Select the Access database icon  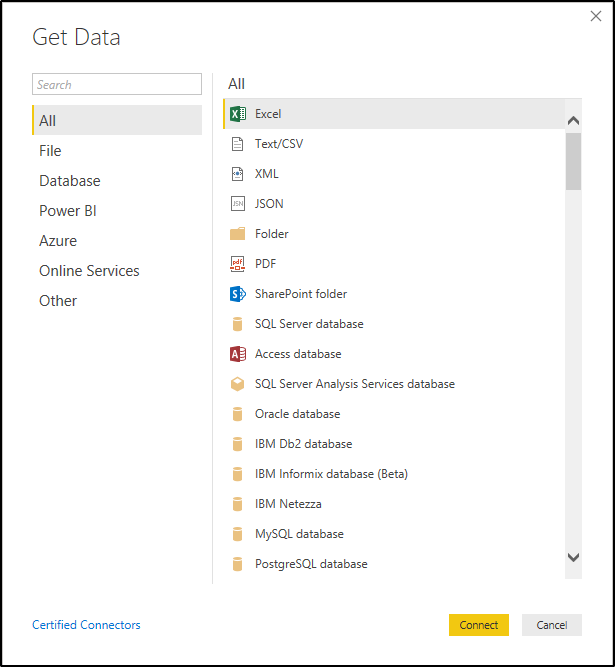click(x=238, y=354)
